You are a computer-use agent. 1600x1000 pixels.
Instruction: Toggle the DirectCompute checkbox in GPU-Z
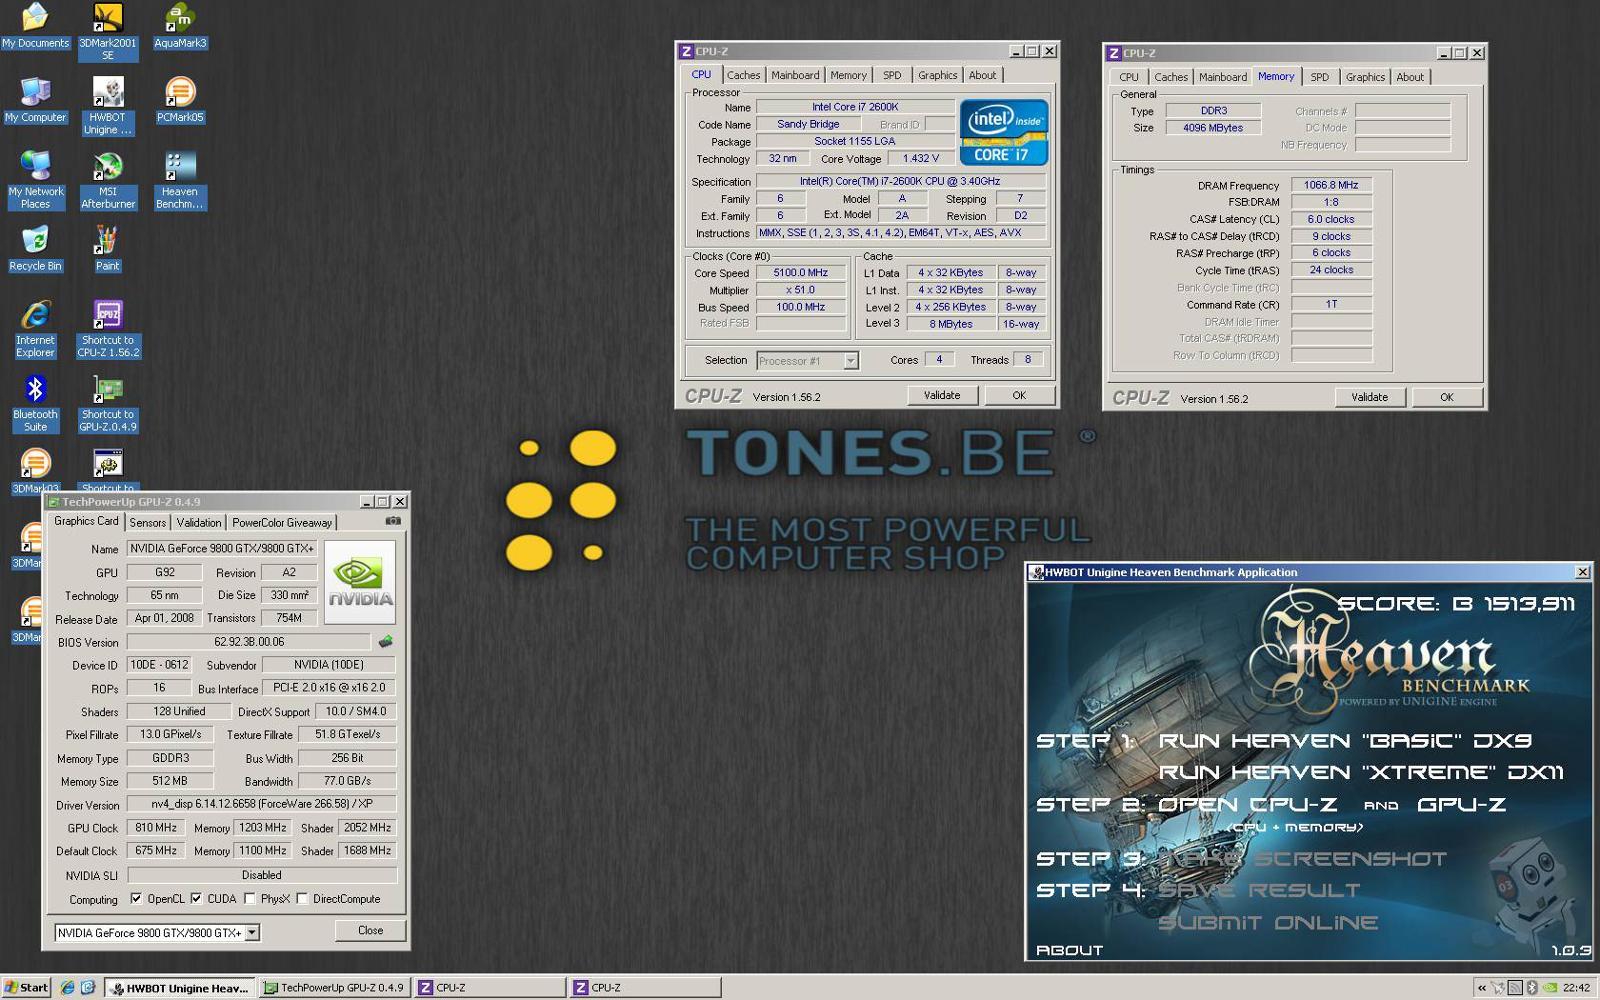coord(301,899)
